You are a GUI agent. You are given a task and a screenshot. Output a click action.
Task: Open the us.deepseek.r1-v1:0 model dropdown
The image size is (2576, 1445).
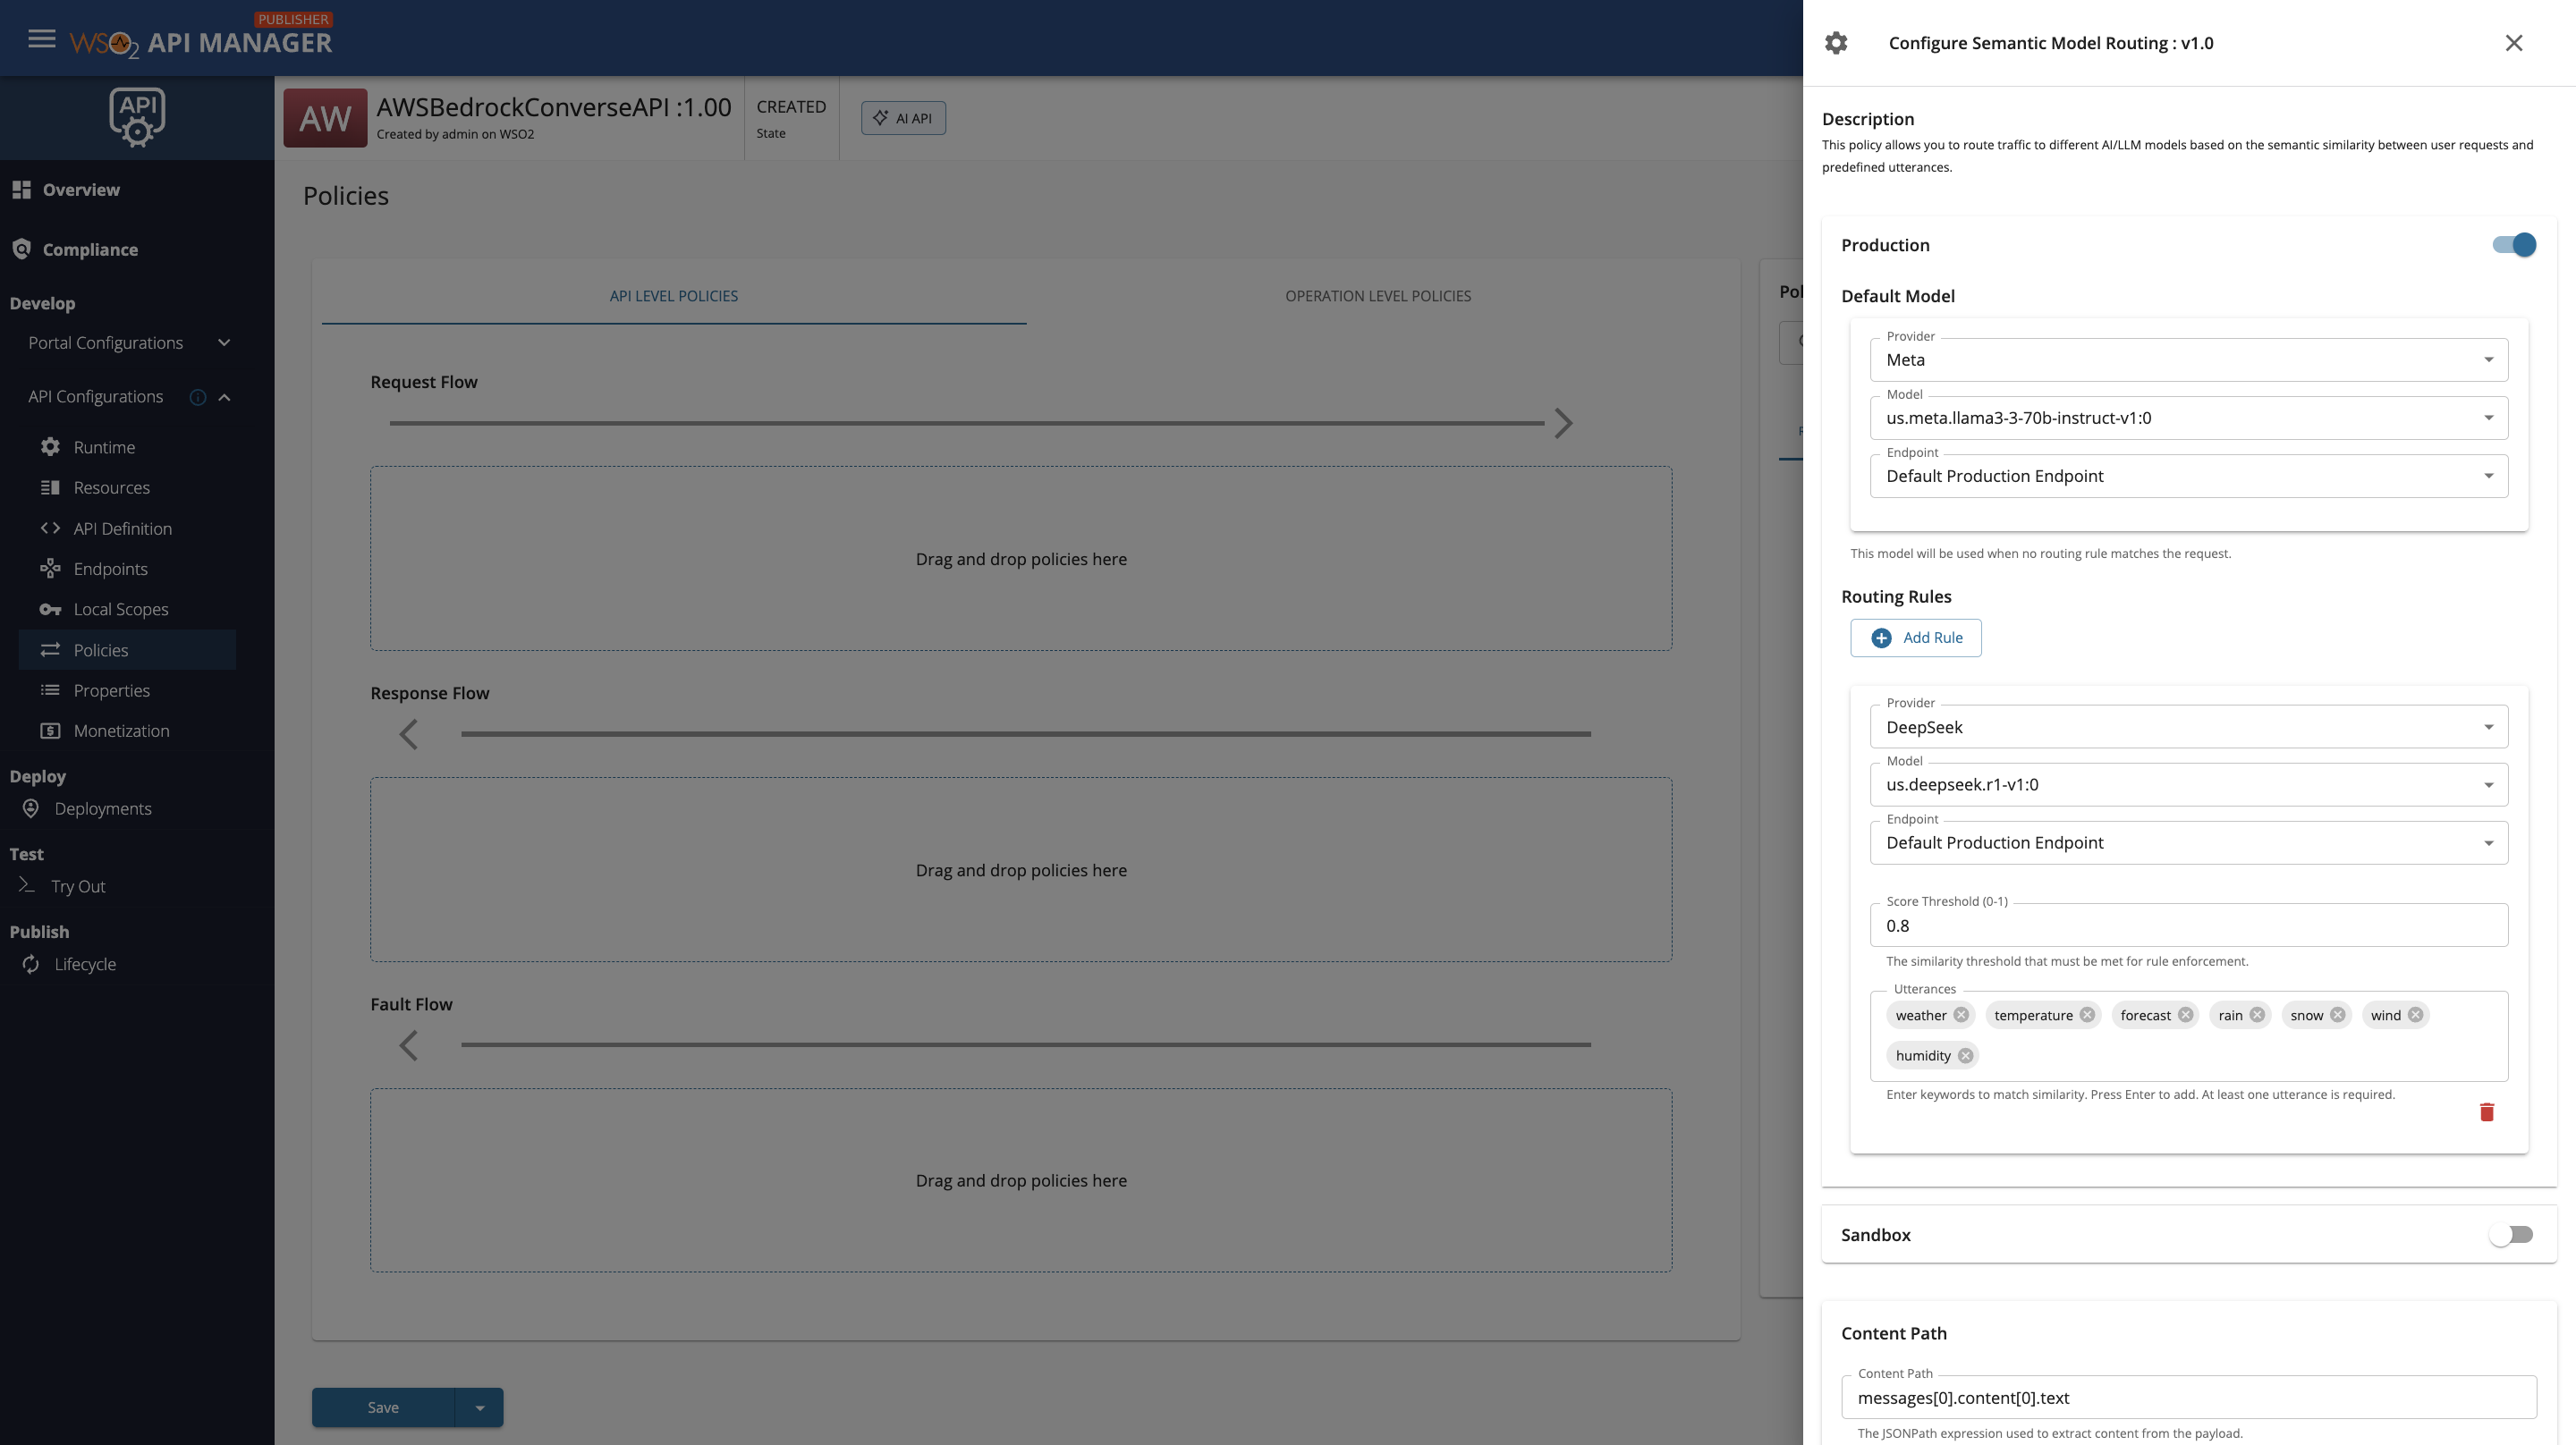pyautogui.click(x=2188, y=785)
